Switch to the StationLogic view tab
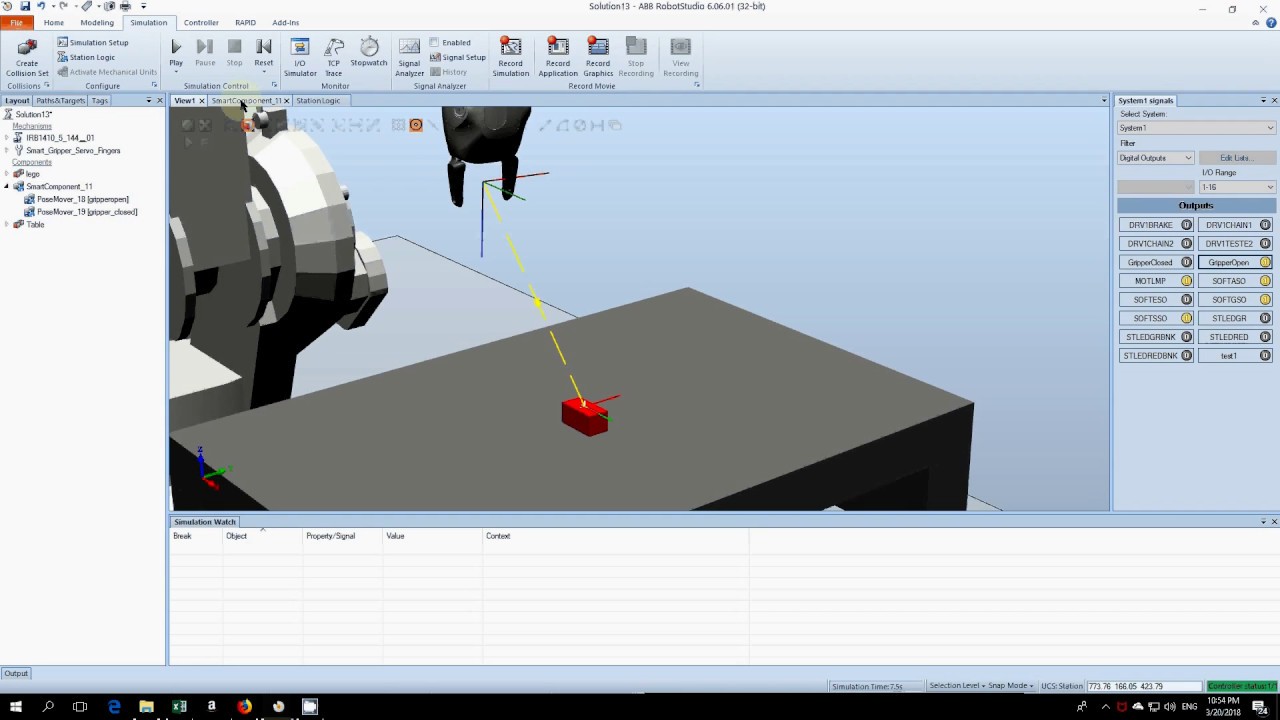Image resolution: width=1280 pixels, height=720 pixels. click(318, 100)
